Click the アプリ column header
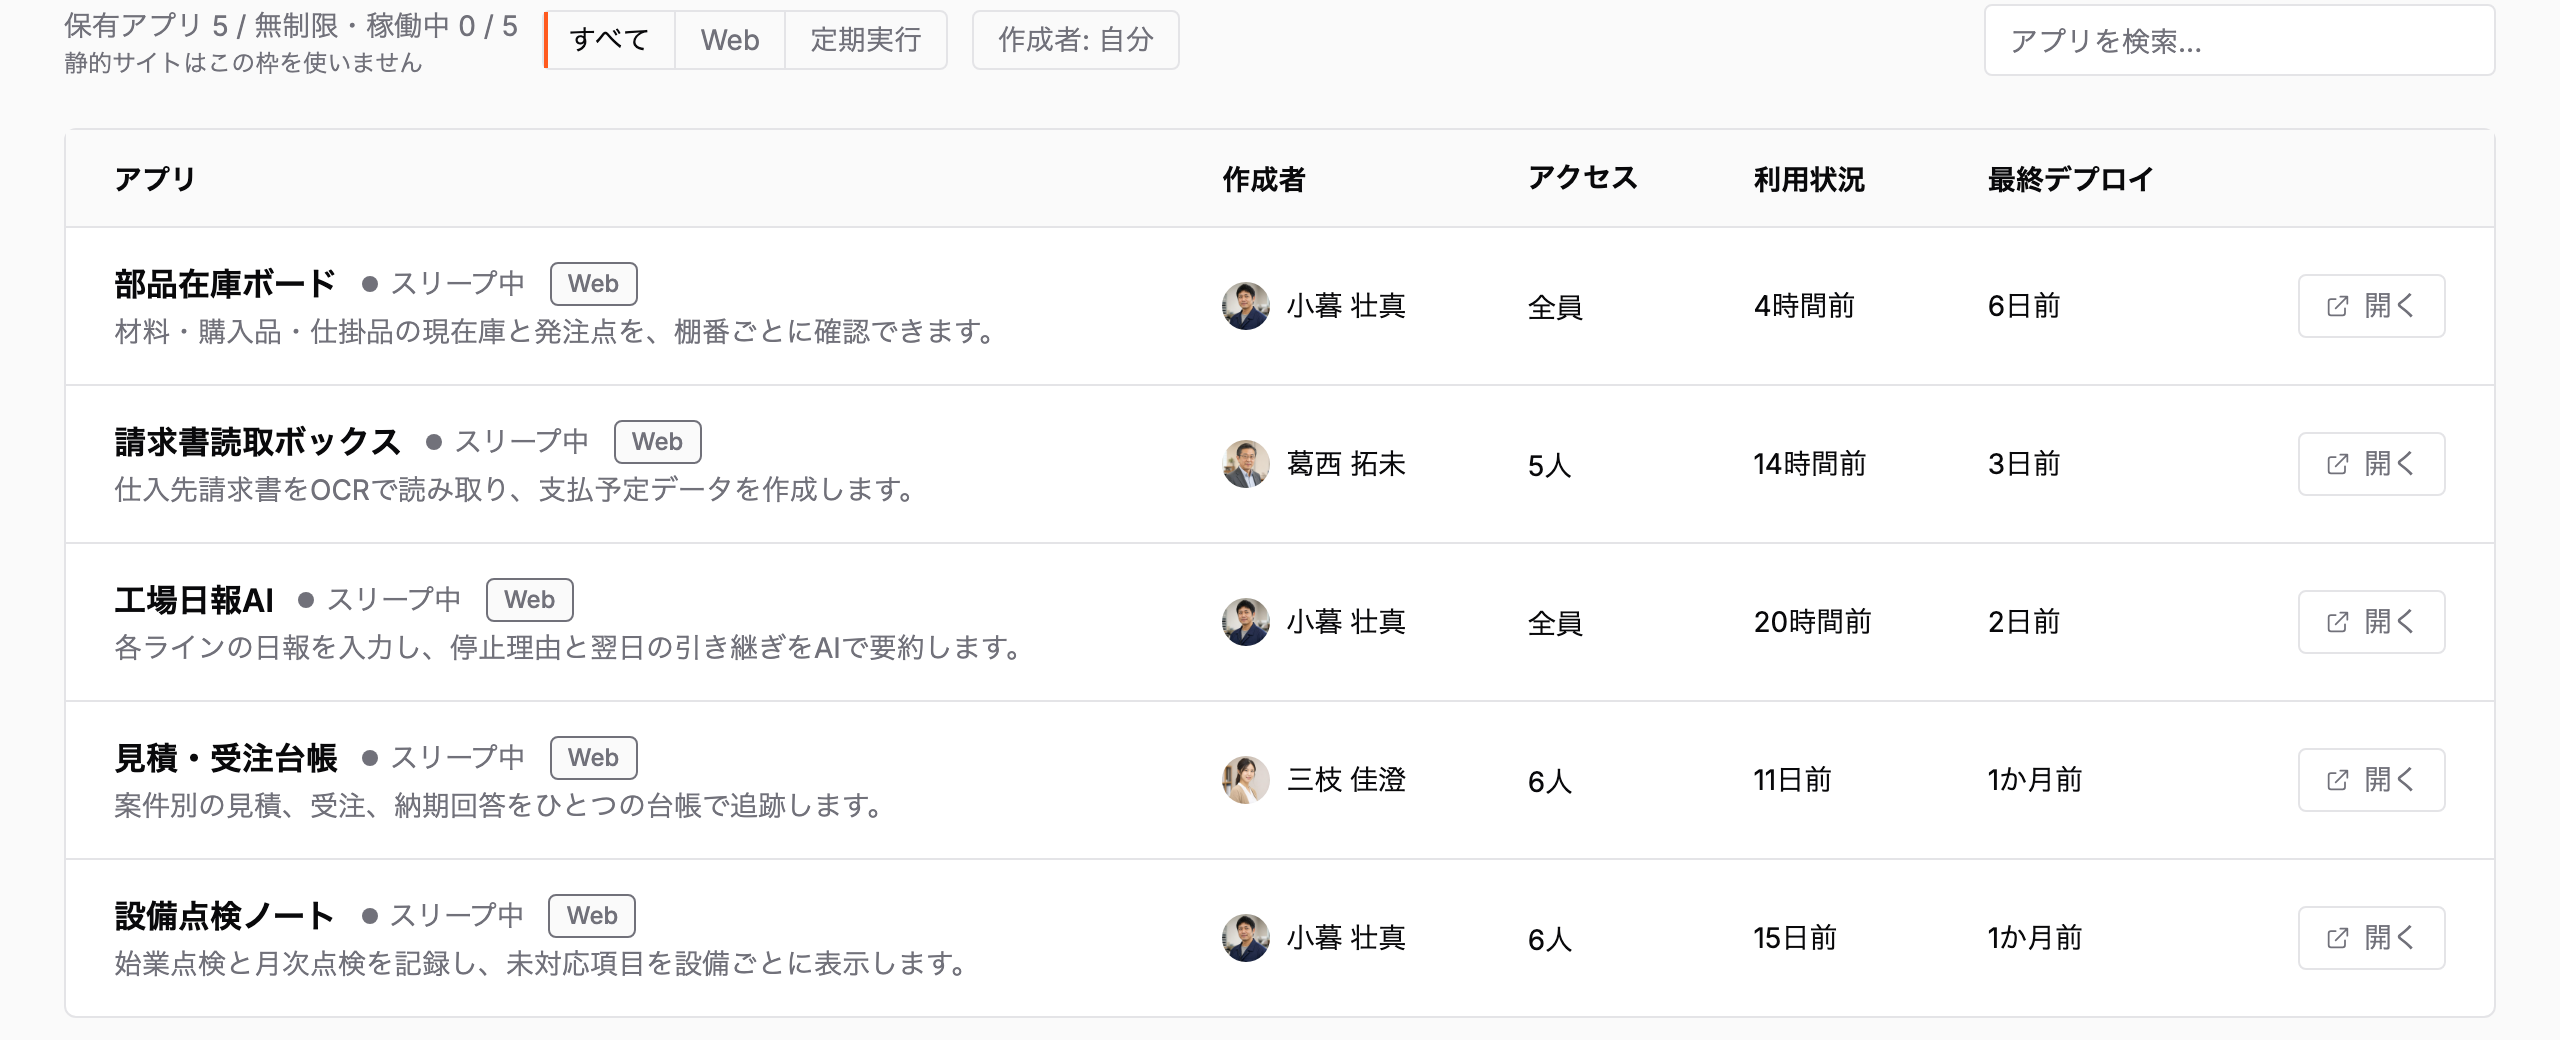This screenshot has height=1040, width=2560. coord(155,179)
